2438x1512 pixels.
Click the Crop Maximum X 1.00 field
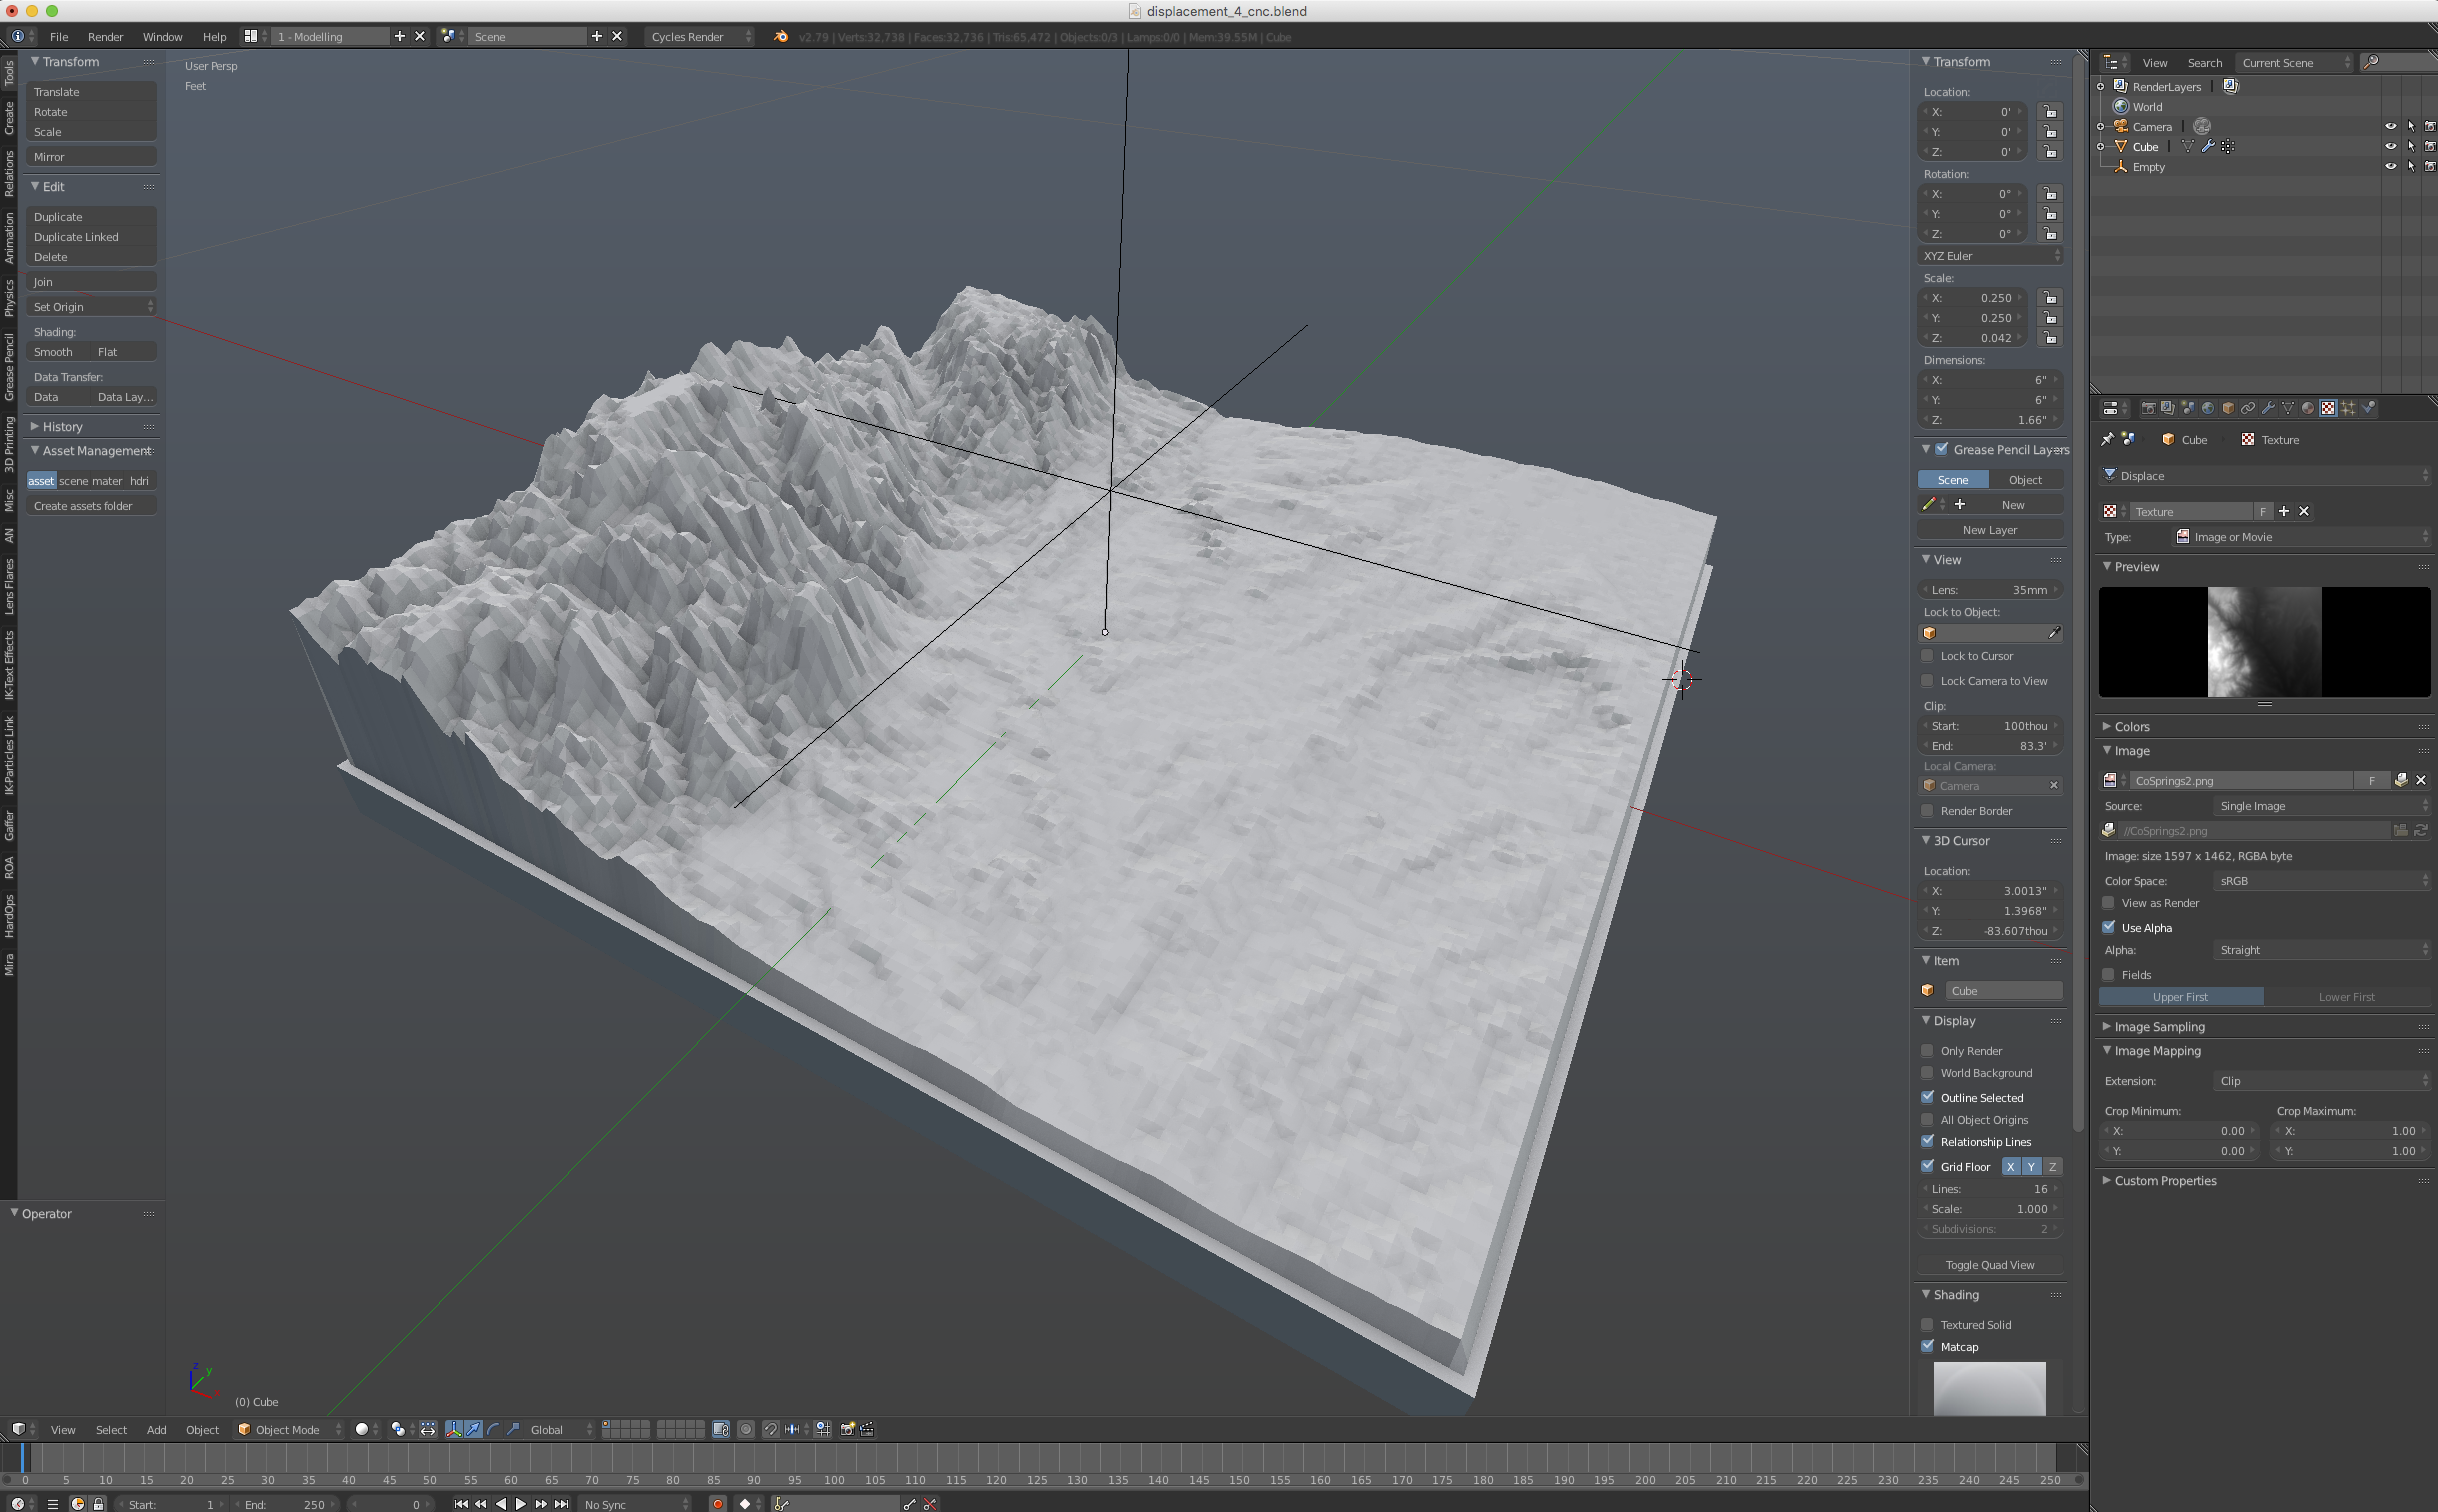(2351, 1131)
